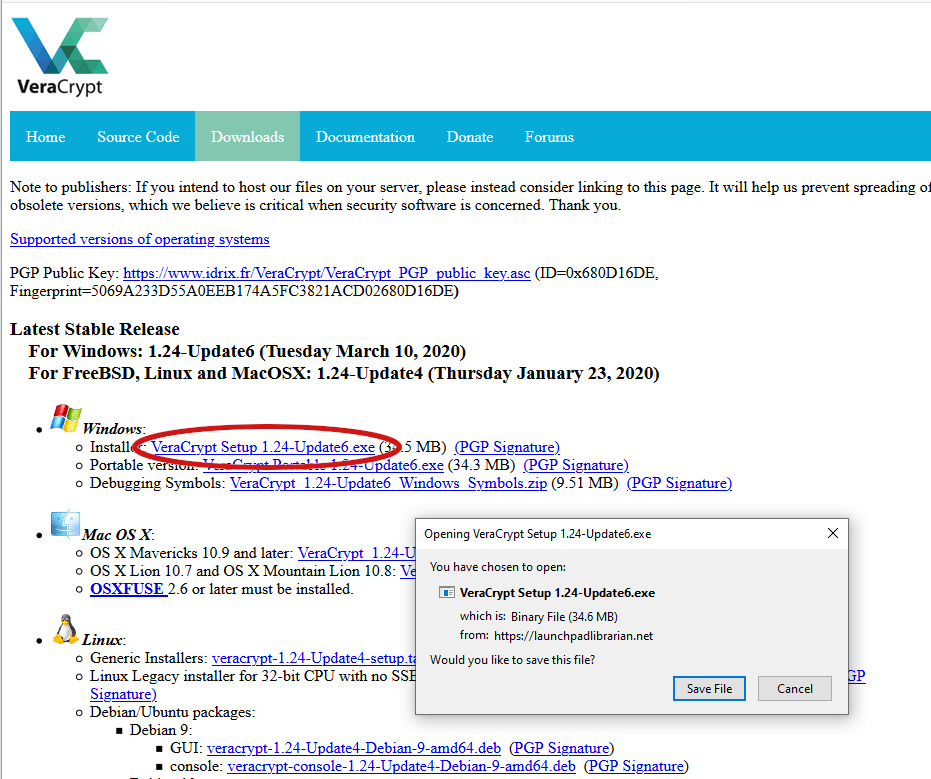Click the 'Would you like to save this file?' text
This screenshot has width=931, height=779.
512,660
